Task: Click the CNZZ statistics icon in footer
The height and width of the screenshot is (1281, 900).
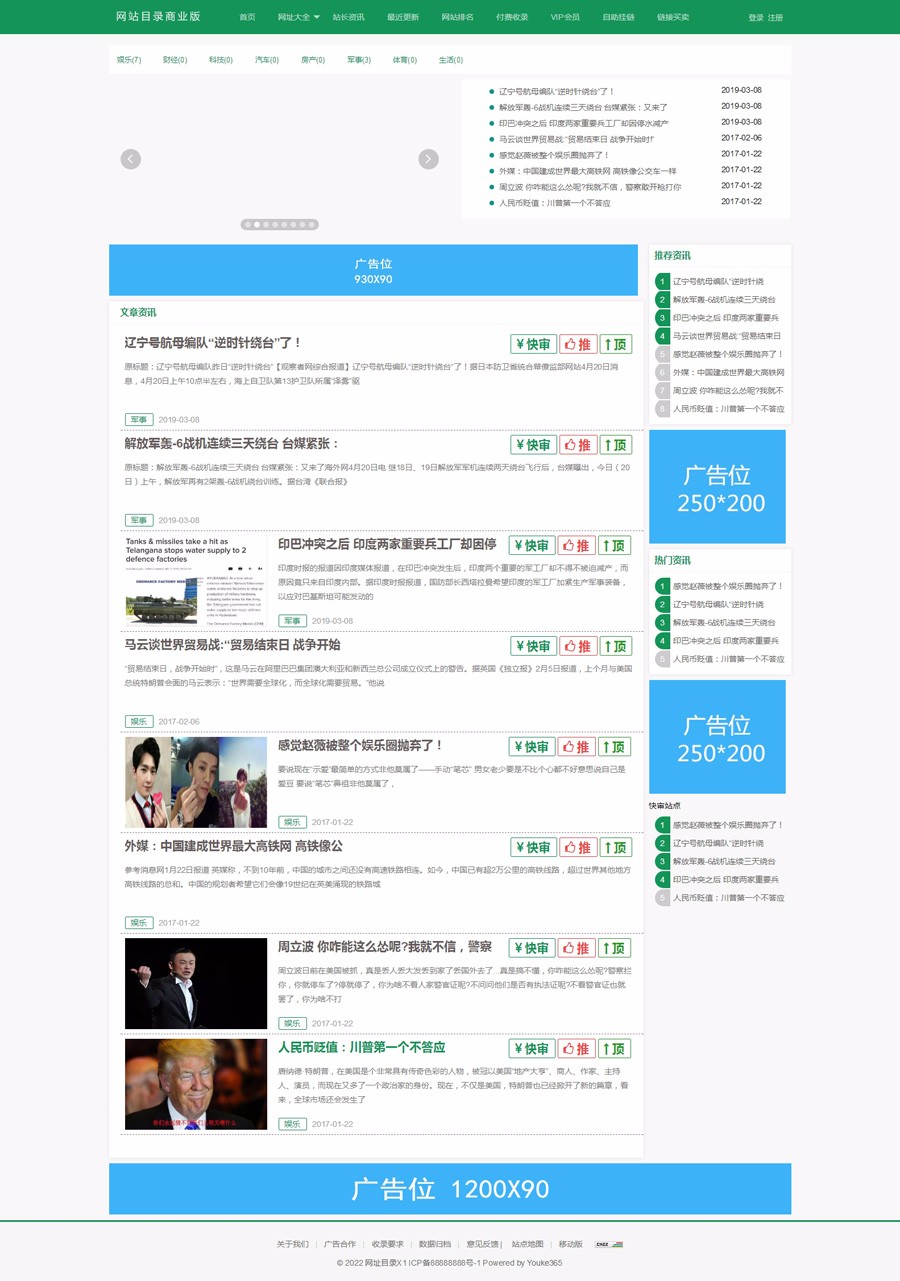Action: pos(608,1244)
